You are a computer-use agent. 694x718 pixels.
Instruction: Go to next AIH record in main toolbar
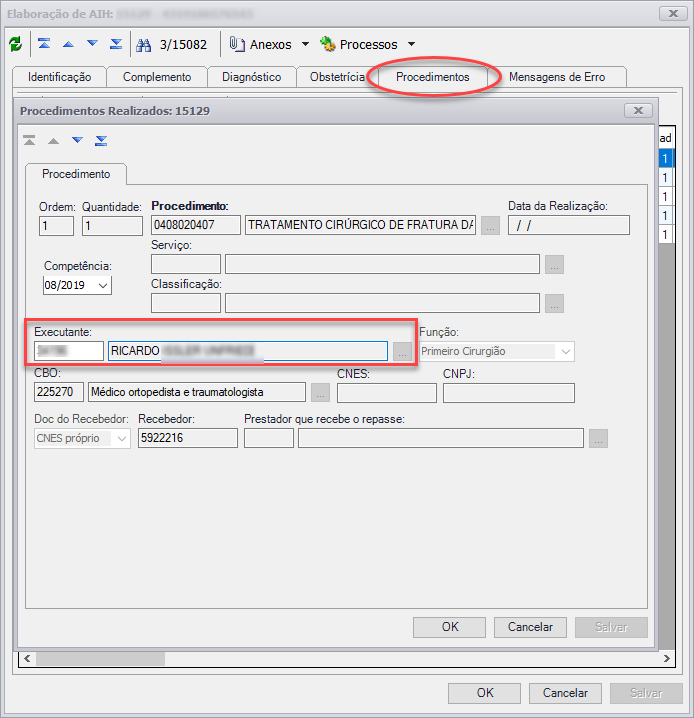pos(92,44)
